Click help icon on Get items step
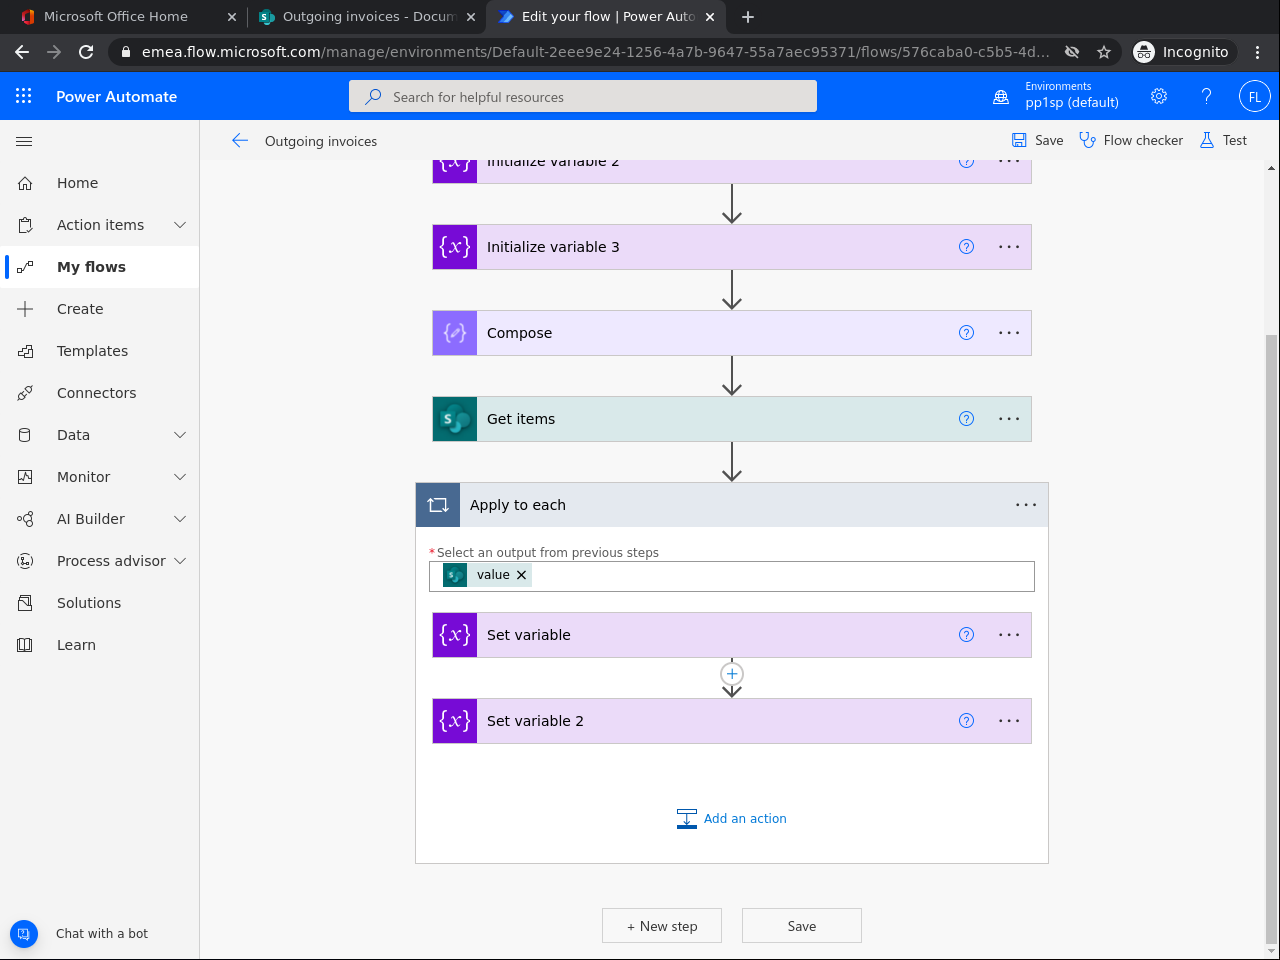This screenshot has height=960, width=1280. [x=966, y=419]
